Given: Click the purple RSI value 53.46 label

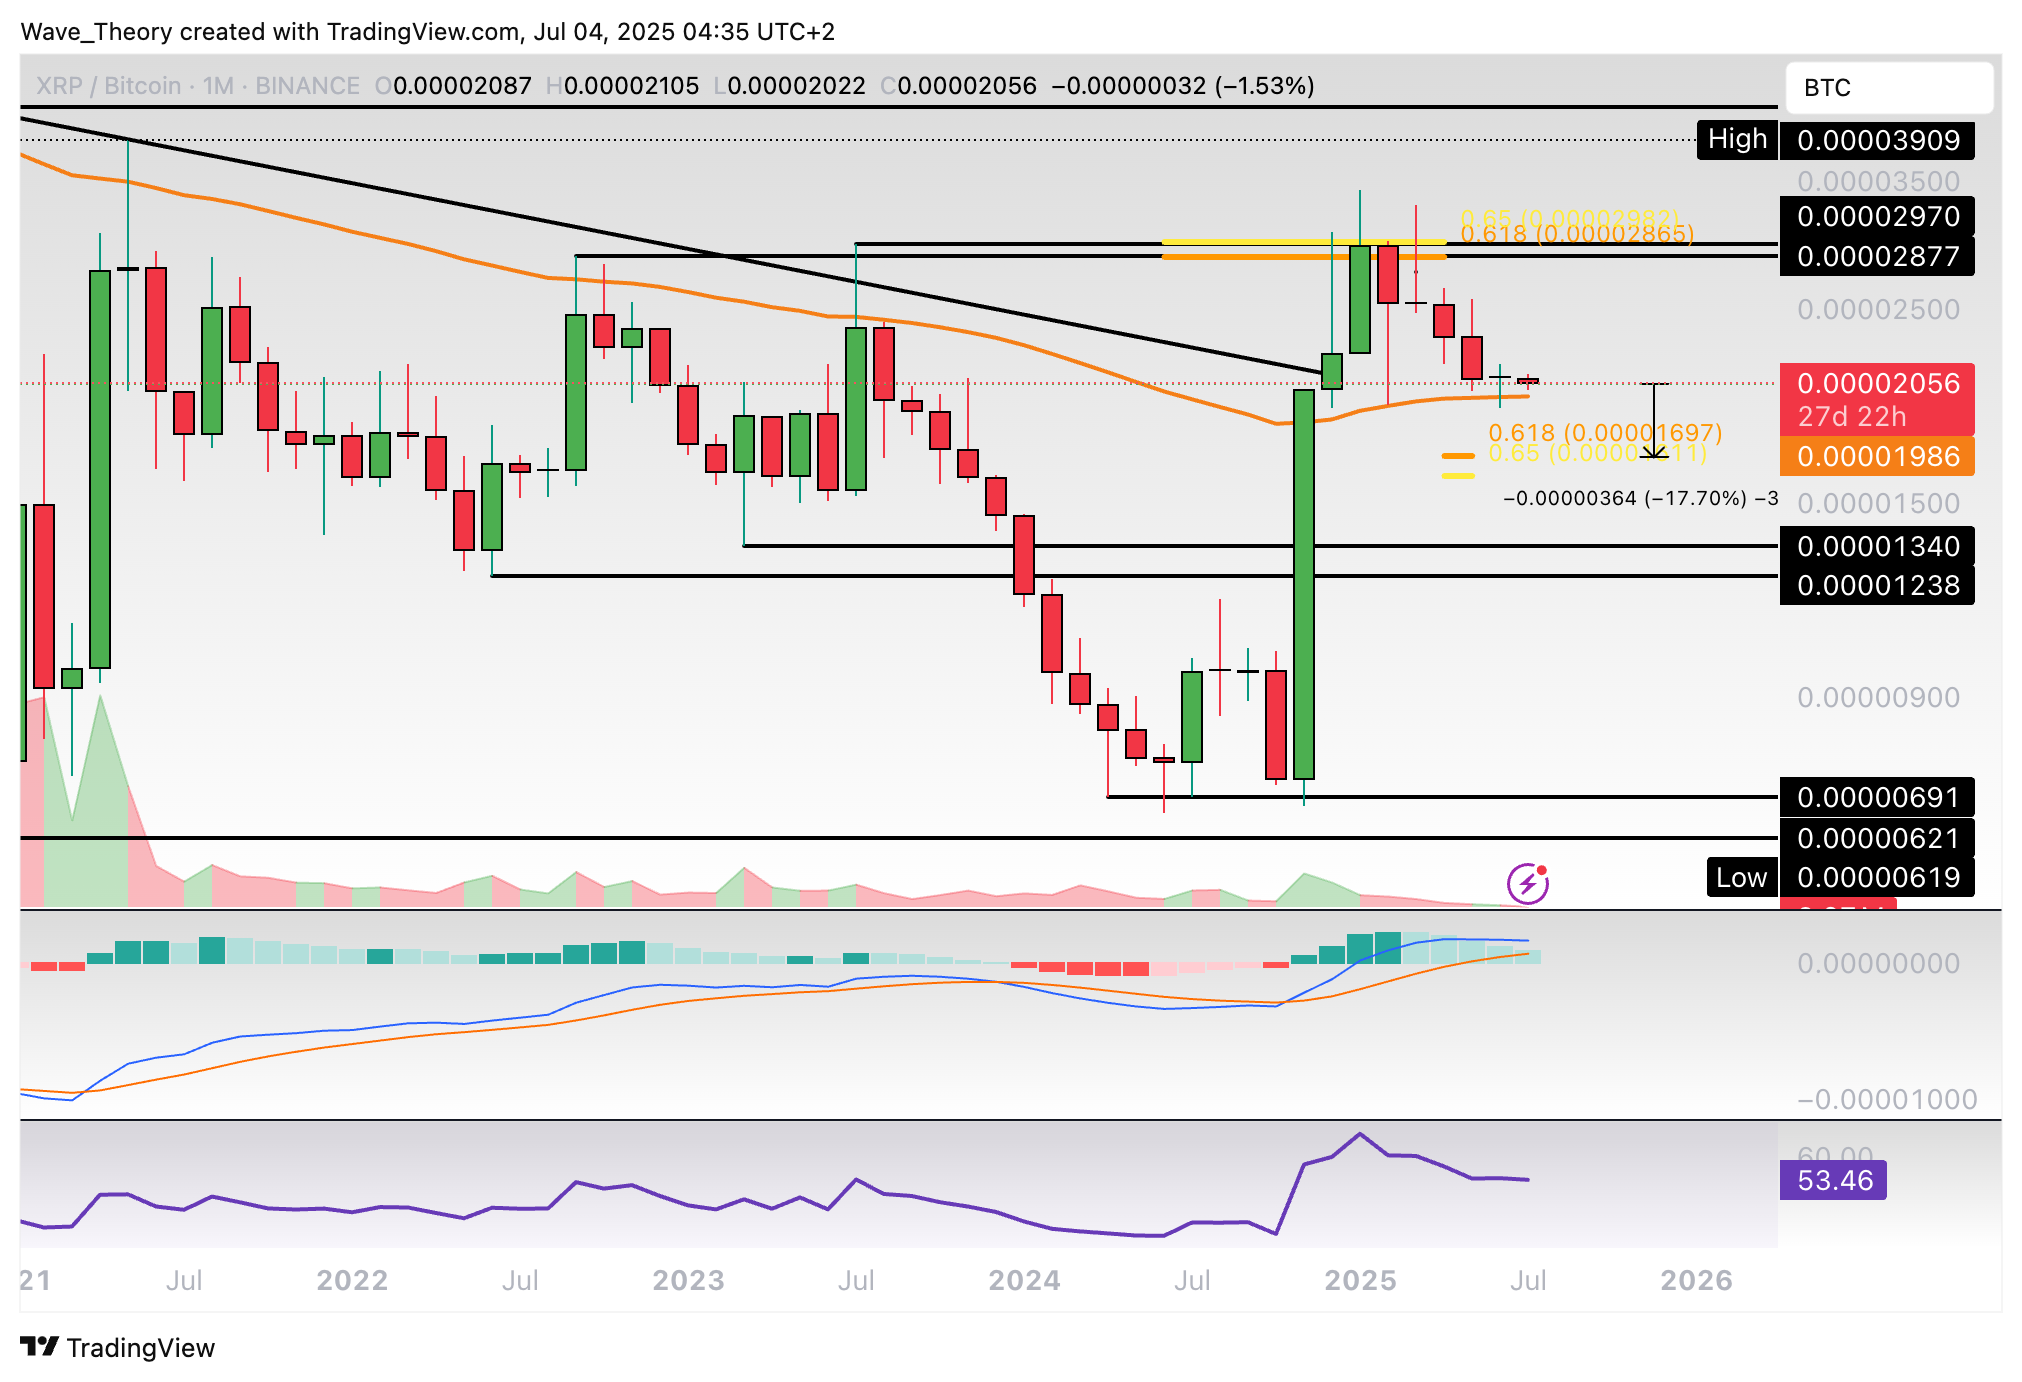Looking at the screenshot, I should coord(1833,1180).
